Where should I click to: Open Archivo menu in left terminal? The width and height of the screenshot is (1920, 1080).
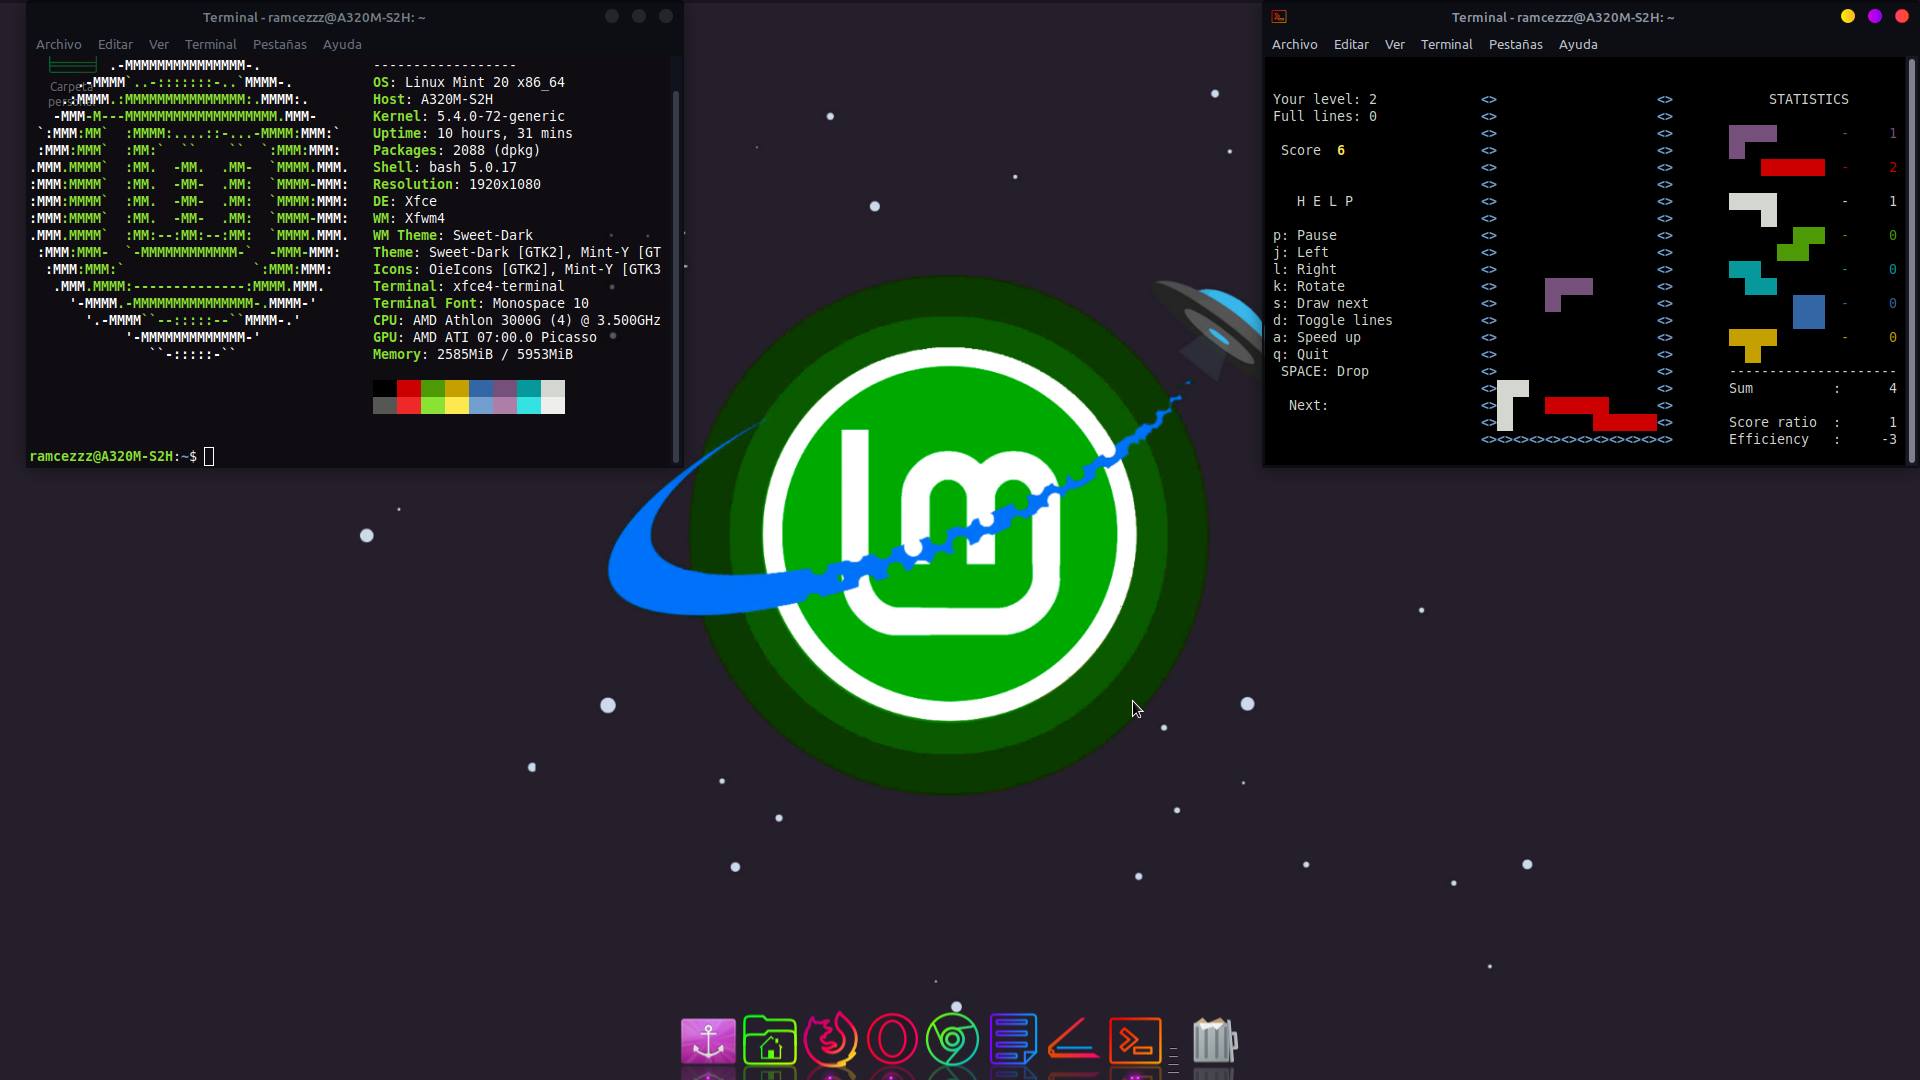pyautogui.click(x=58, y=44)
